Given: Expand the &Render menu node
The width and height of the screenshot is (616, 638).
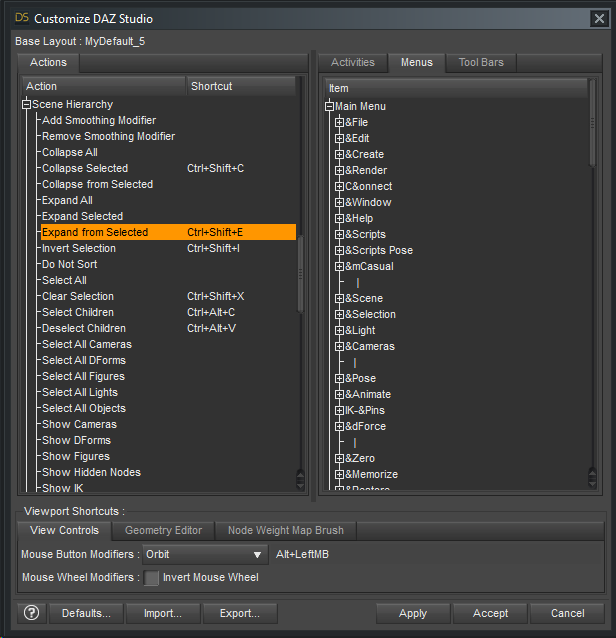Looking at the screenshot, I should click(x=339, y=170).
